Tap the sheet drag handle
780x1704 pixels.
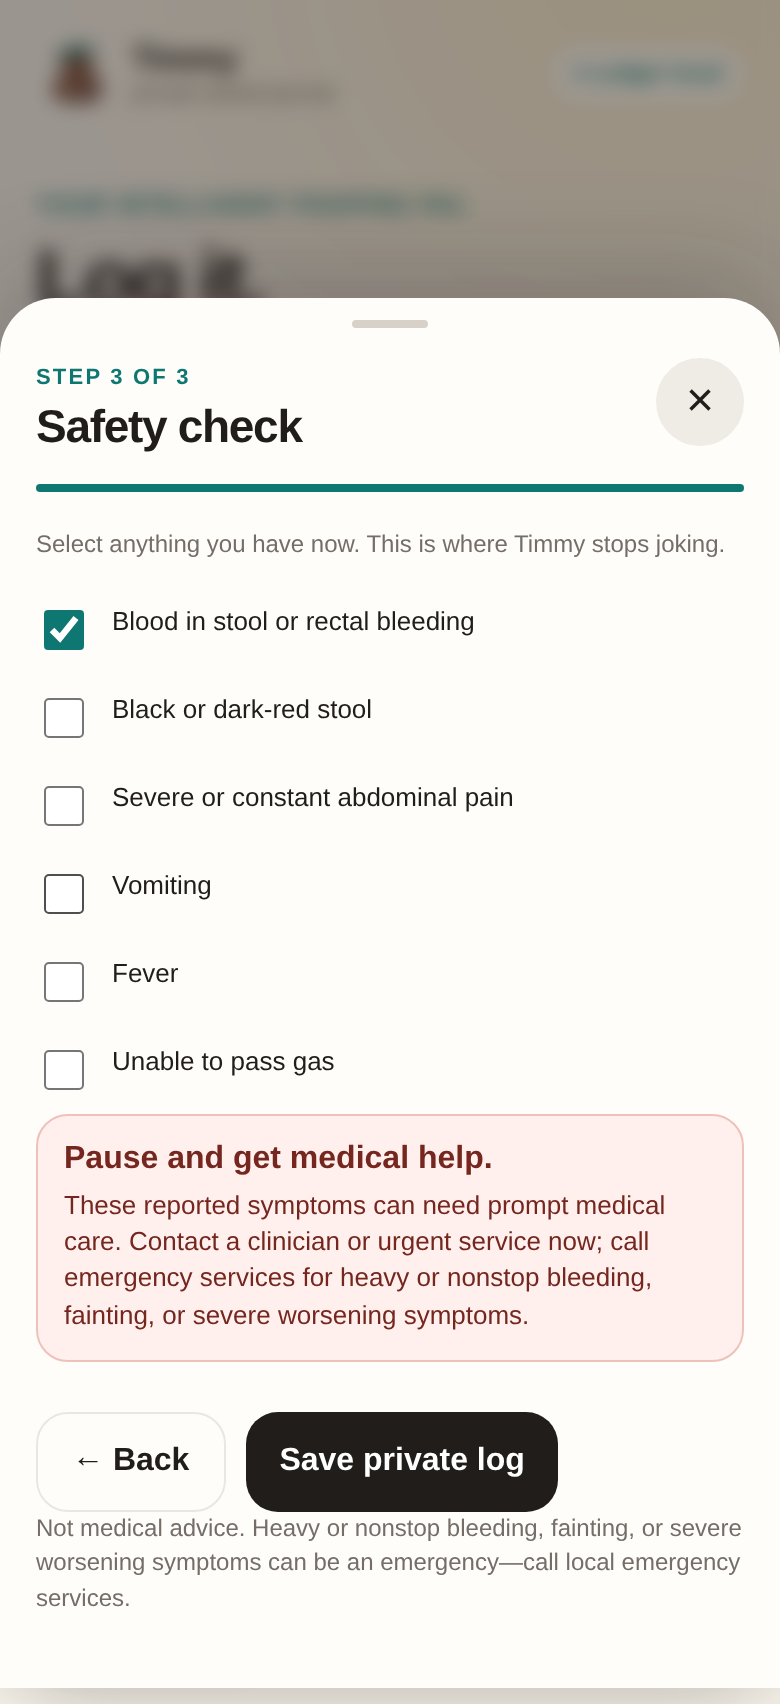click(x=390, y=324)
